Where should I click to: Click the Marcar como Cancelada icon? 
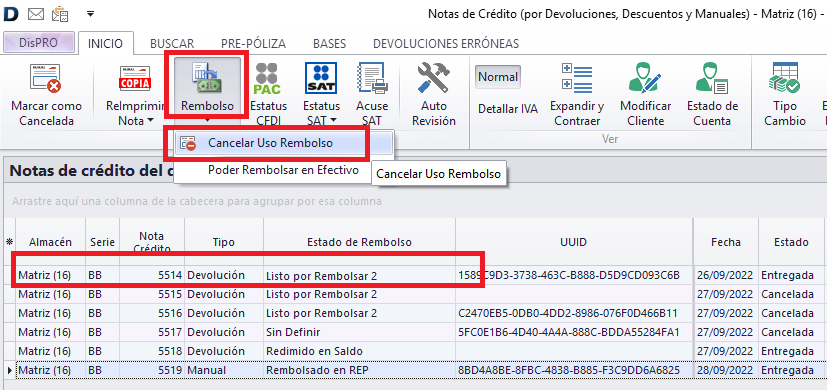[46, 79]
